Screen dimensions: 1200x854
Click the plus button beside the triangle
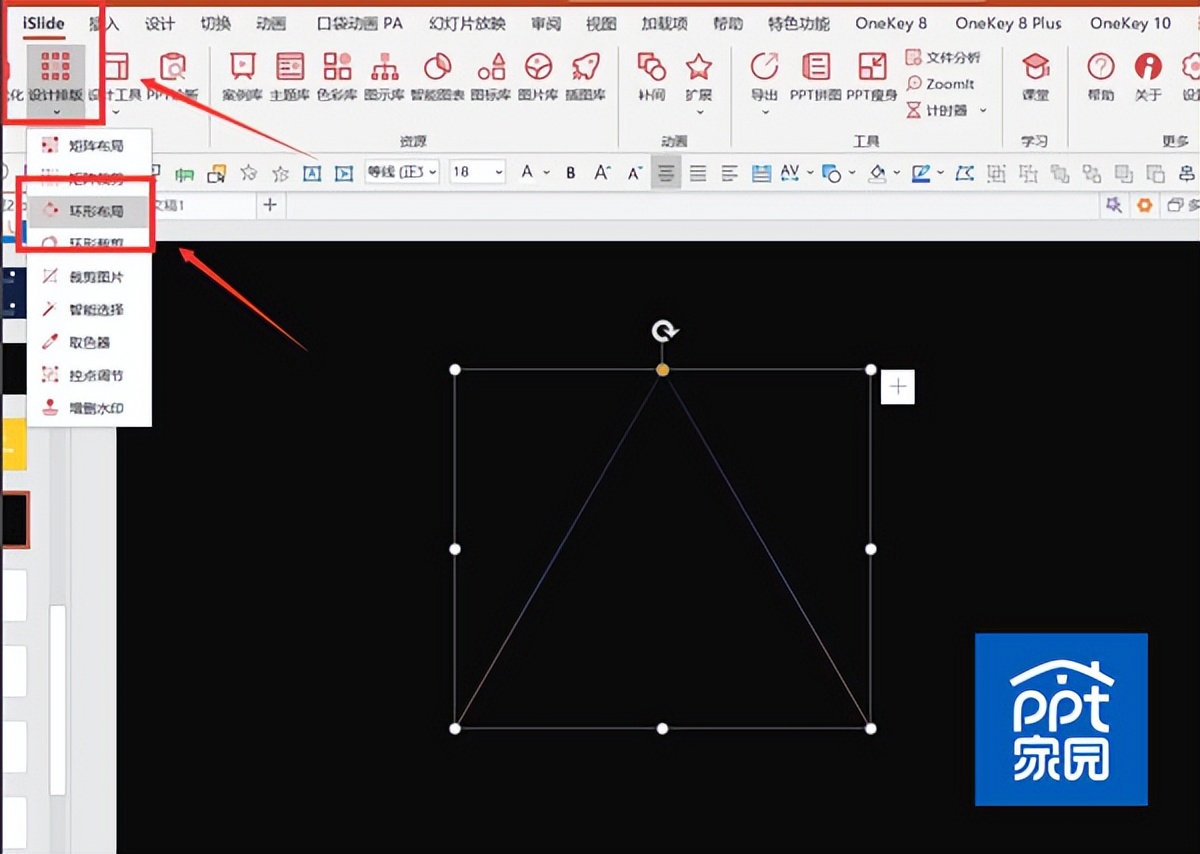pyautogui.click(x=898, y=387)
